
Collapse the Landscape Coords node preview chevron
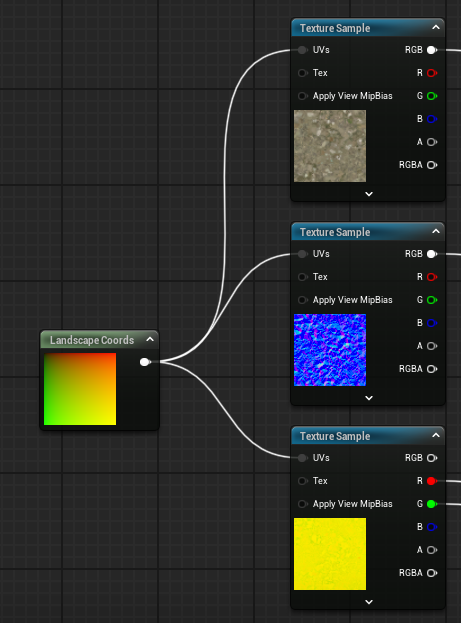[150, 339]
